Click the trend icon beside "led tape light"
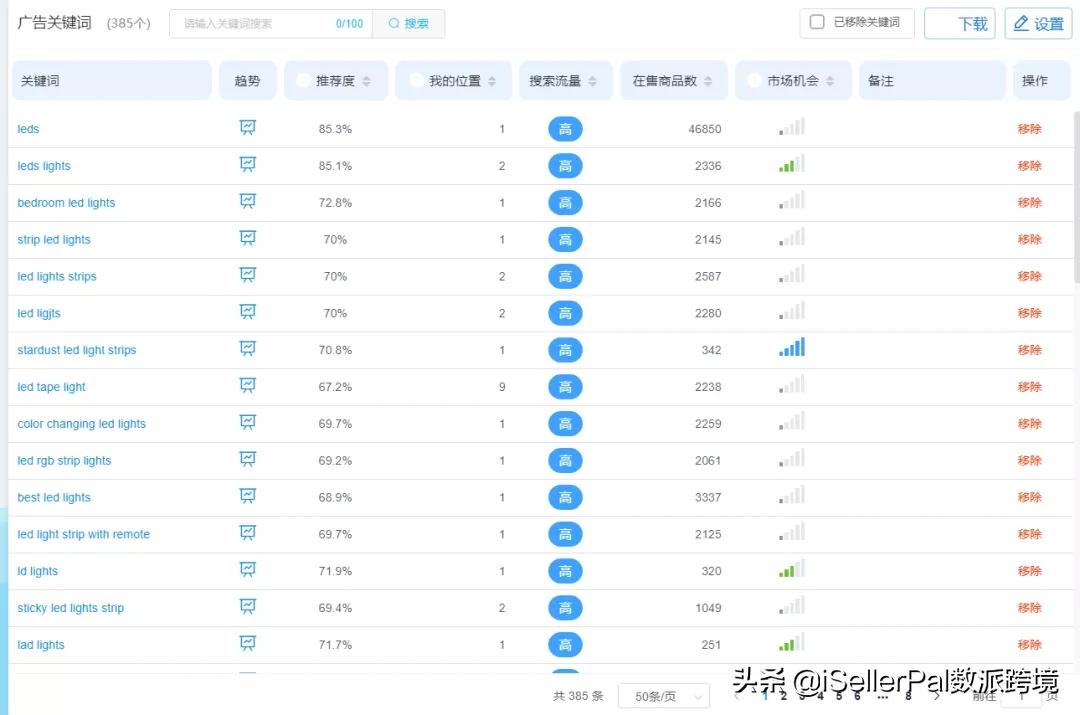The width and height of the screenshot is (1080, 715). tap(247, 386)
